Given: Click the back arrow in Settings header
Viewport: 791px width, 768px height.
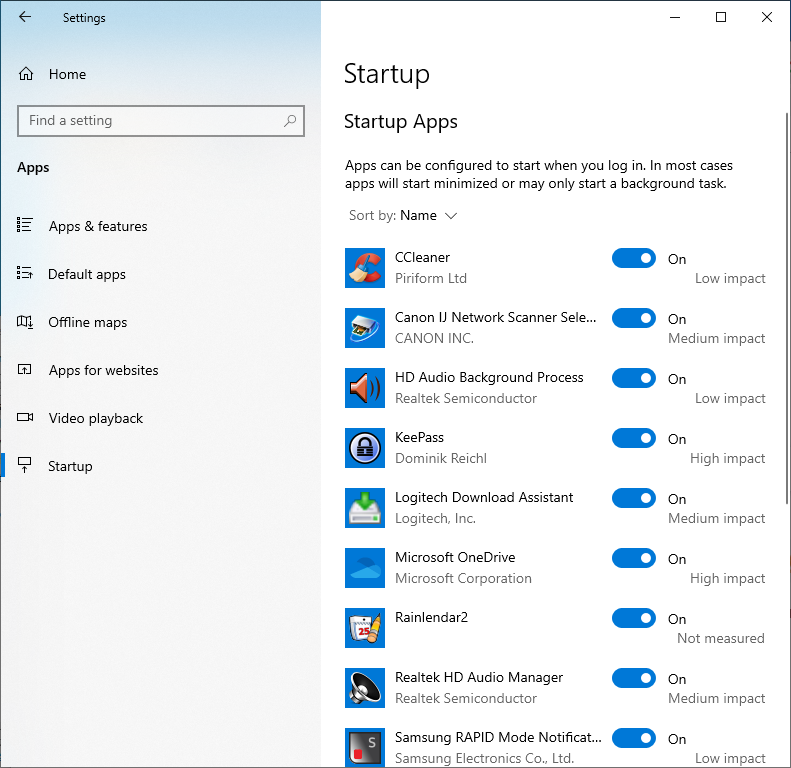Looking at the screenshot, I should click(x=25, y=17).
